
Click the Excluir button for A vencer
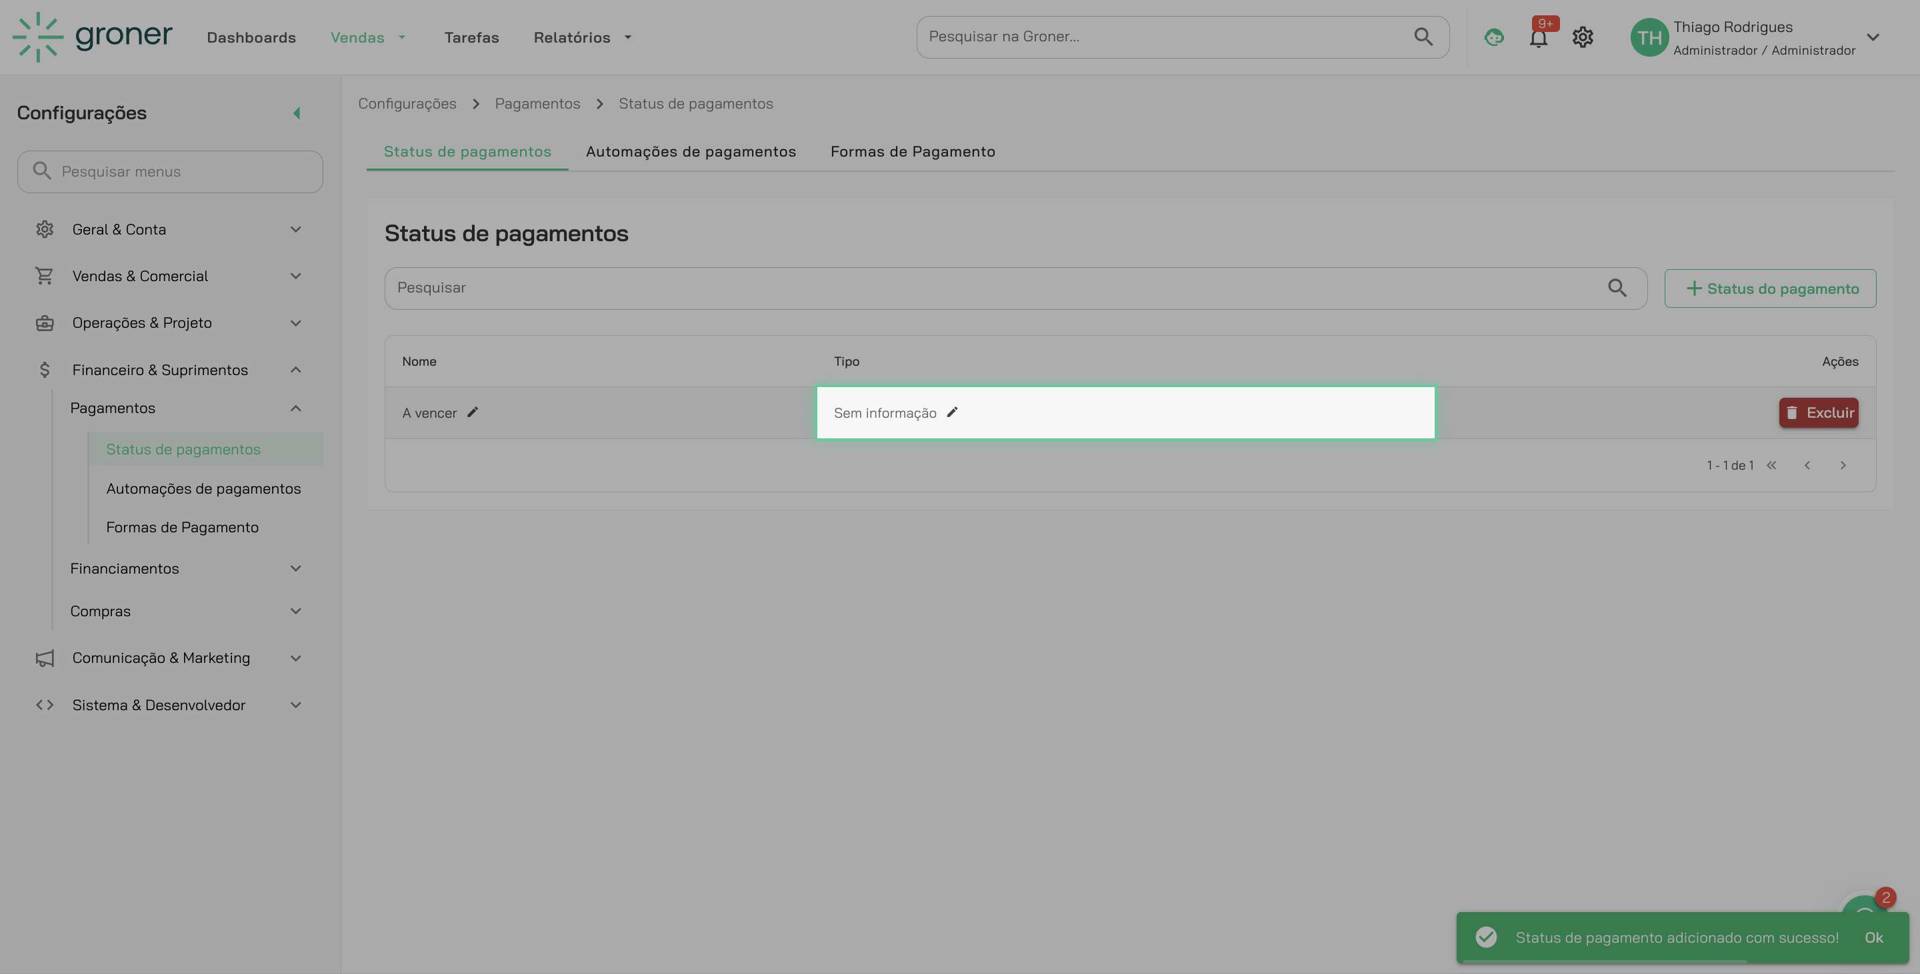pos(1818,413)
